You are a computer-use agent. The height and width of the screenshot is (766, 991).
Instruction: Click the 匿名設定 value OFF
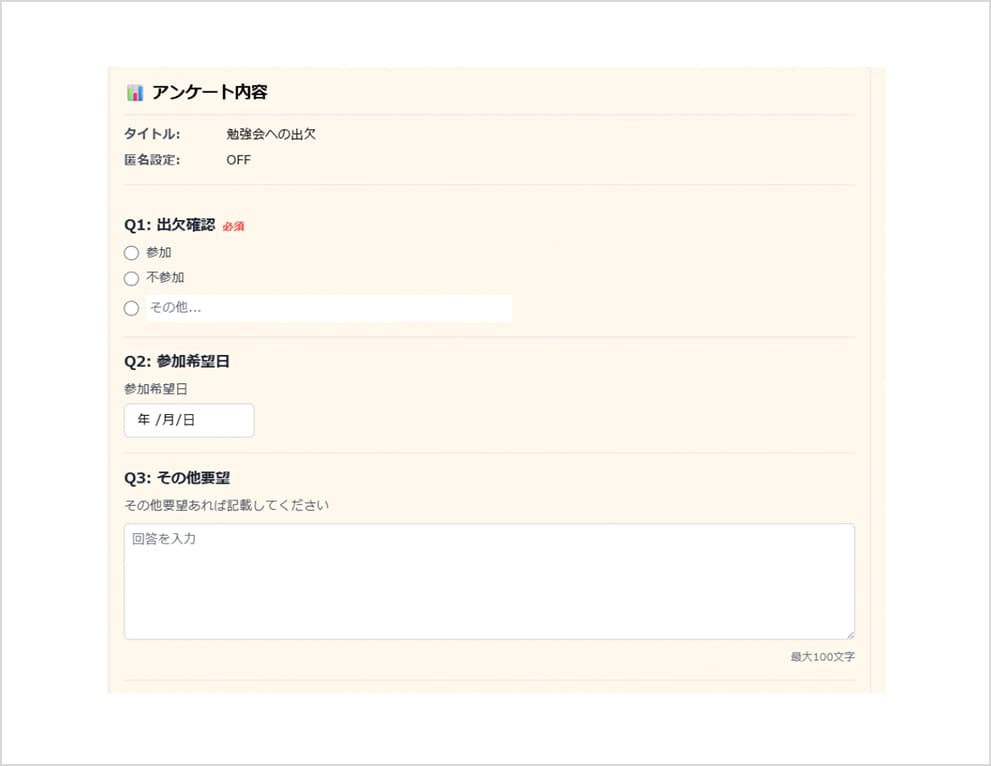click(x=238, y=160)
